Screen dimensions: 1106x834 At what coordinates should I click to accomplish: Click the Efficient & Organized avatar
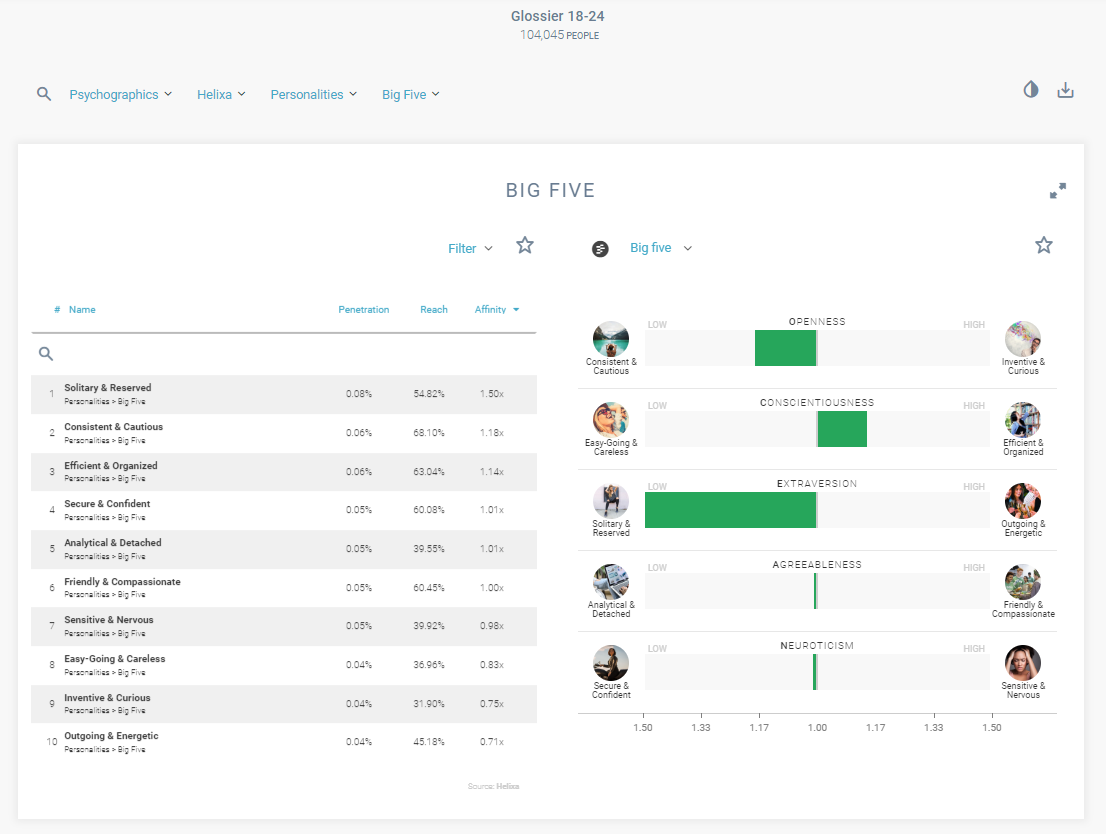point(1023,420)
